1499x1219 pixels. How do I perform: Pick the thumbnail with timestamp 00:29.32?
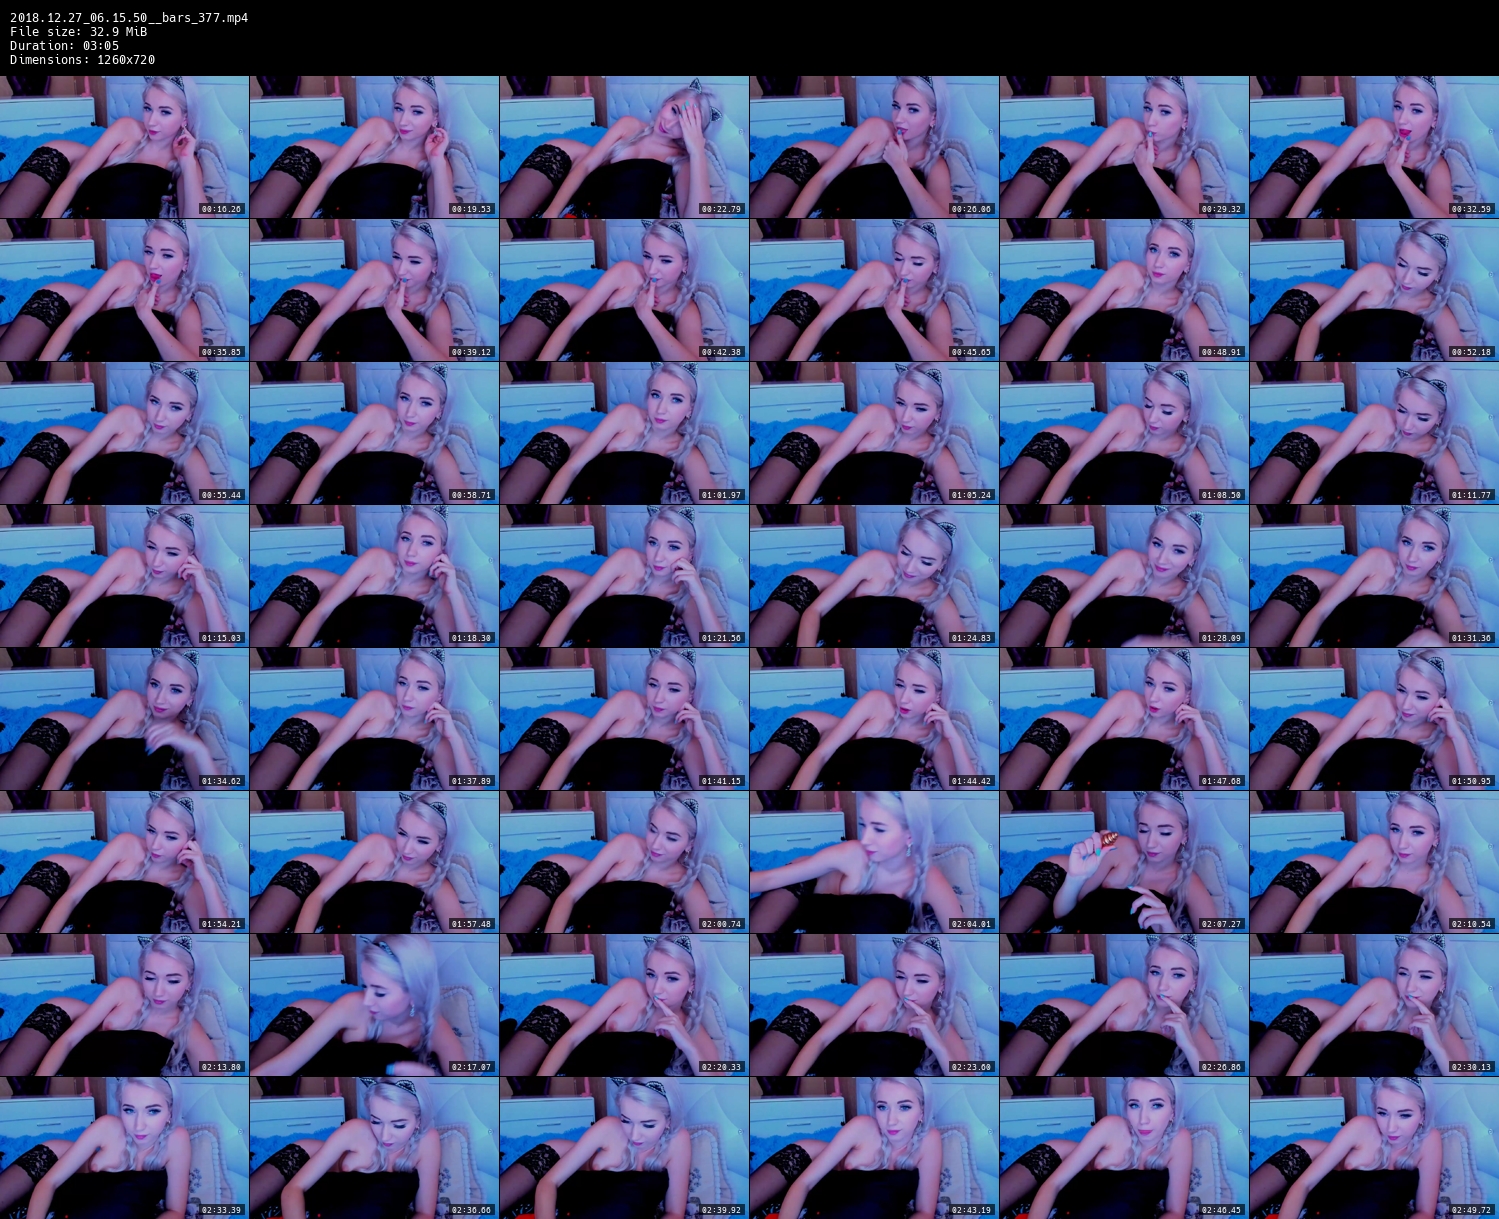1124,147
